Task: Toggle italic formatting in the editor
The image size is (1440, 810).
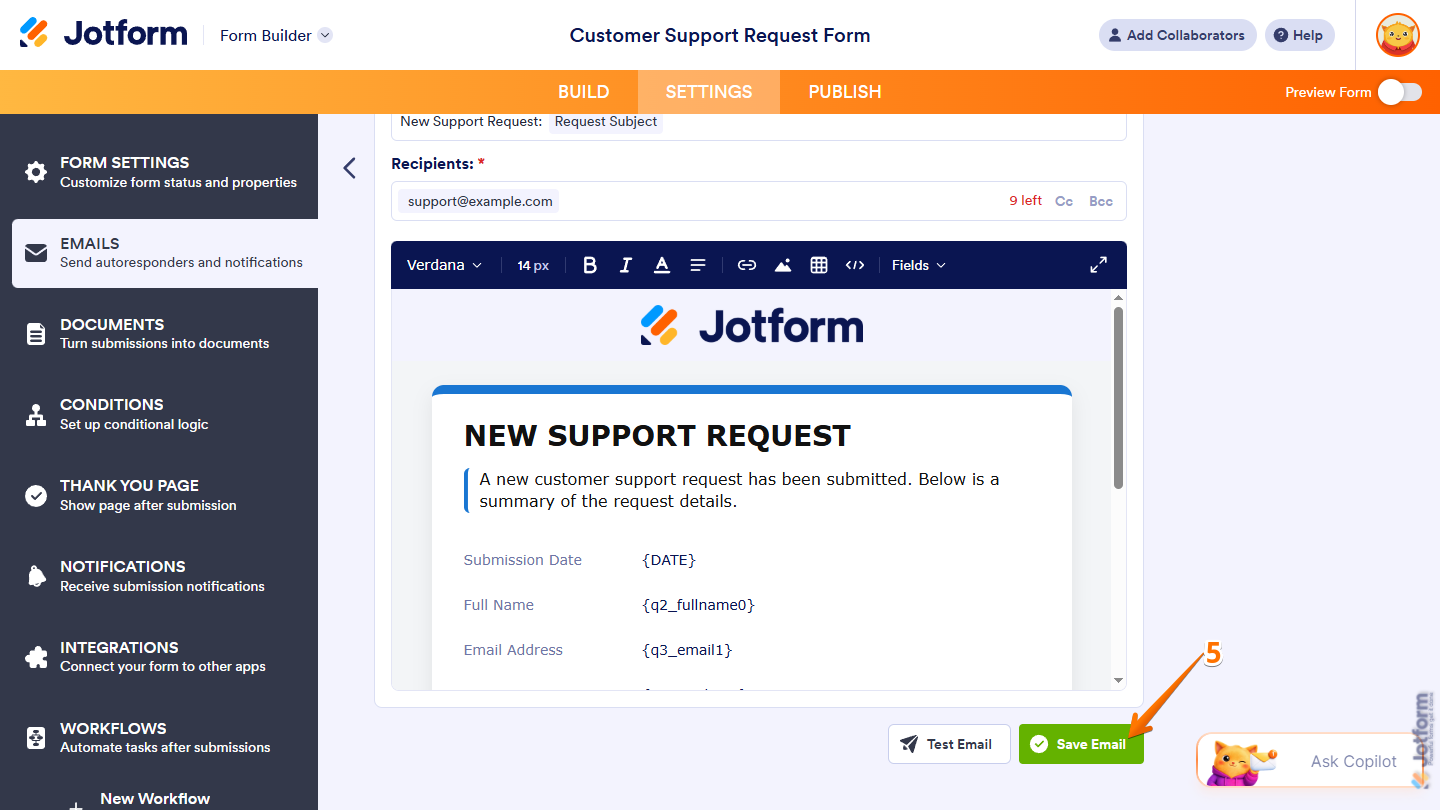Action: 626,265
